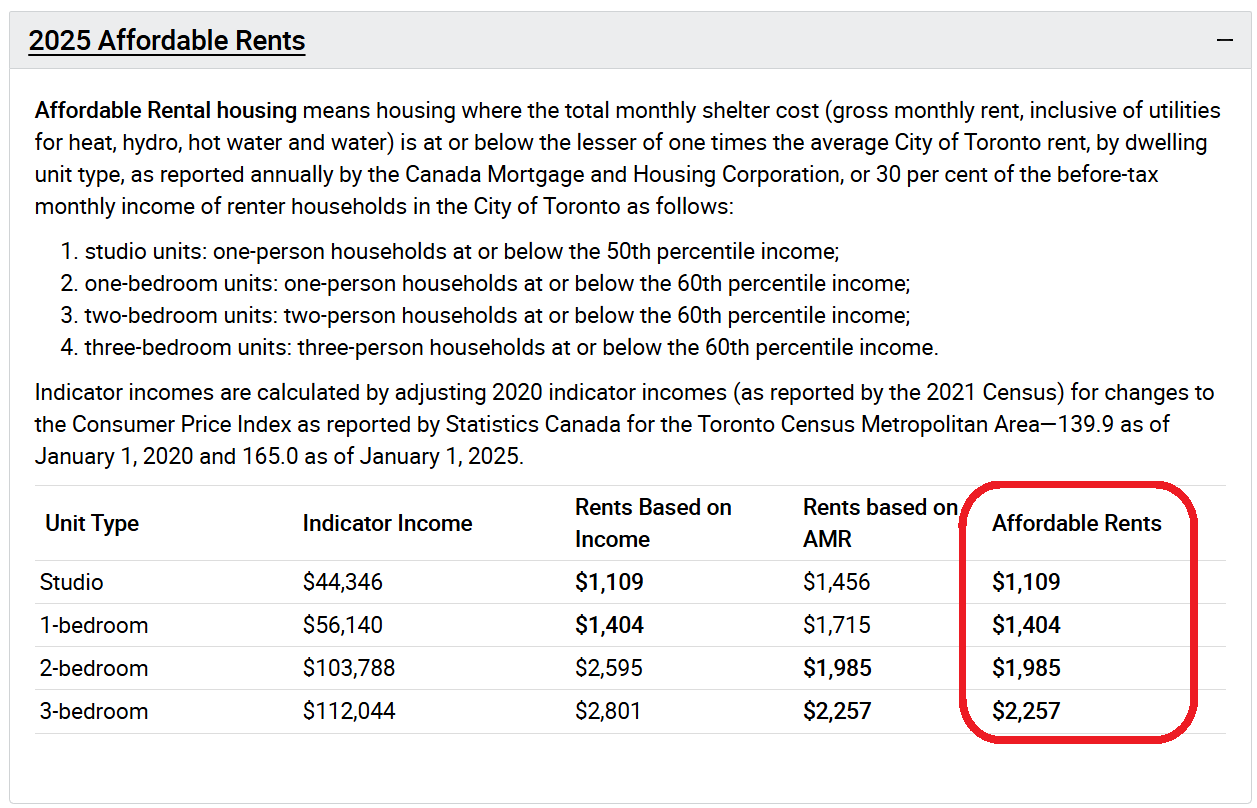Click the $1,456 AMR rent for Studio
Screen dimensions: 1257x808
tap(836, 582)
